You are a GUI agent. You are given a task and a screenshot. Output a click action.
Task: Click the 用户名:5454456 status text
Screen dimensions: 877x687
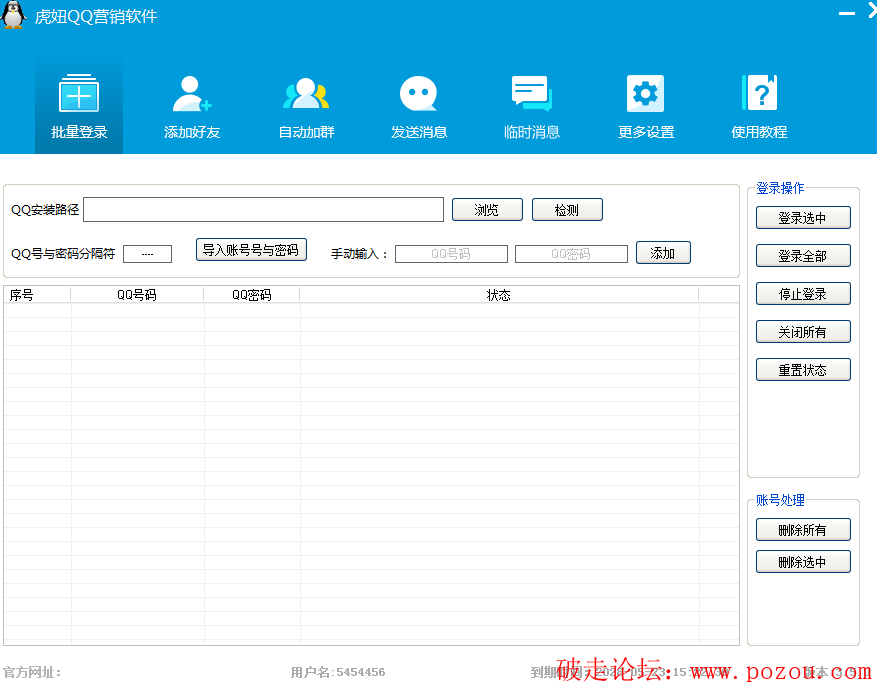click(x=338, y=672)
